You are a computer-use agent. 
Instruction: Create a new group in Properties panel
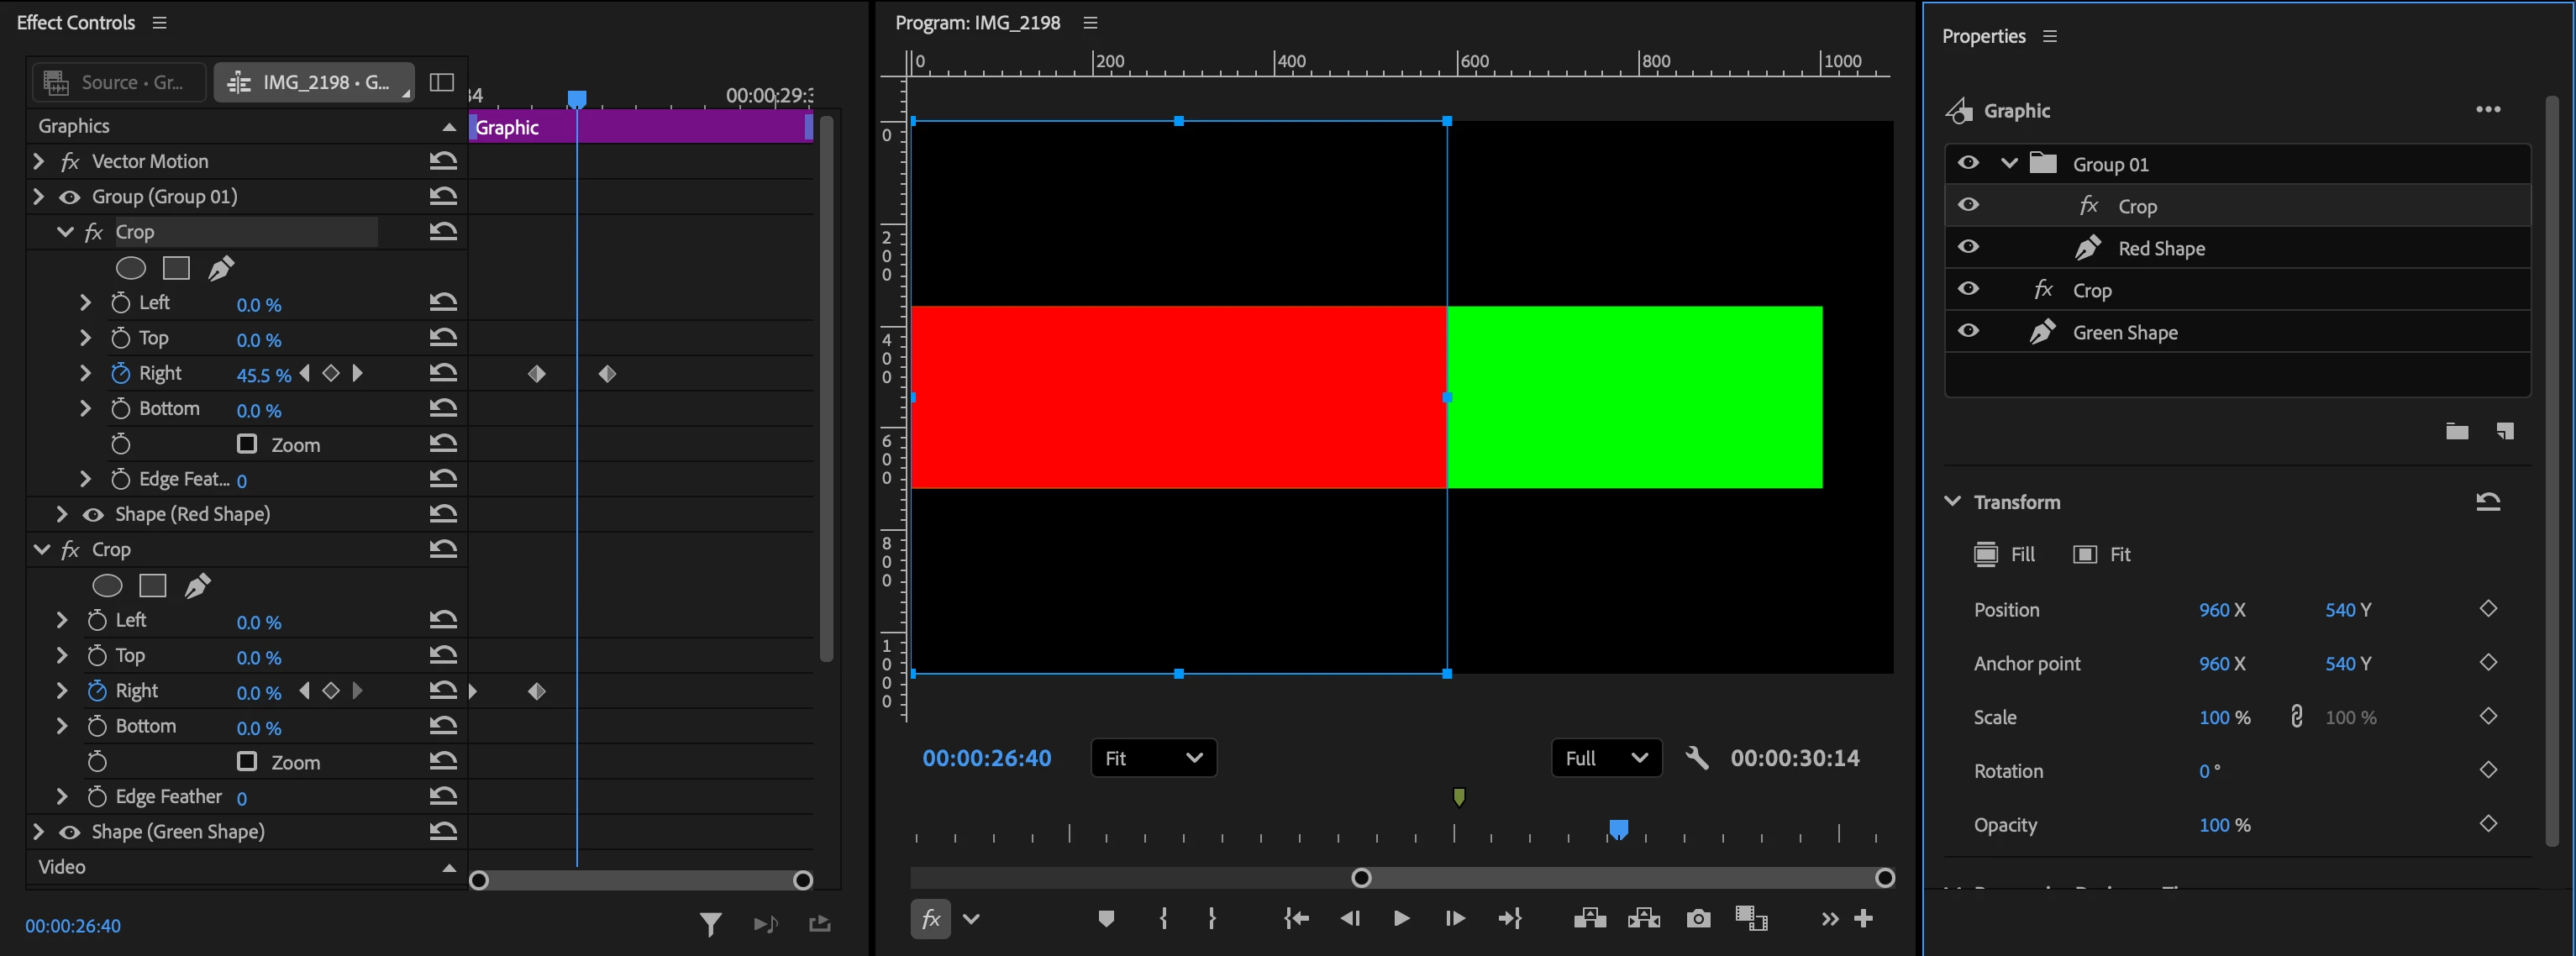(2457, 431)
